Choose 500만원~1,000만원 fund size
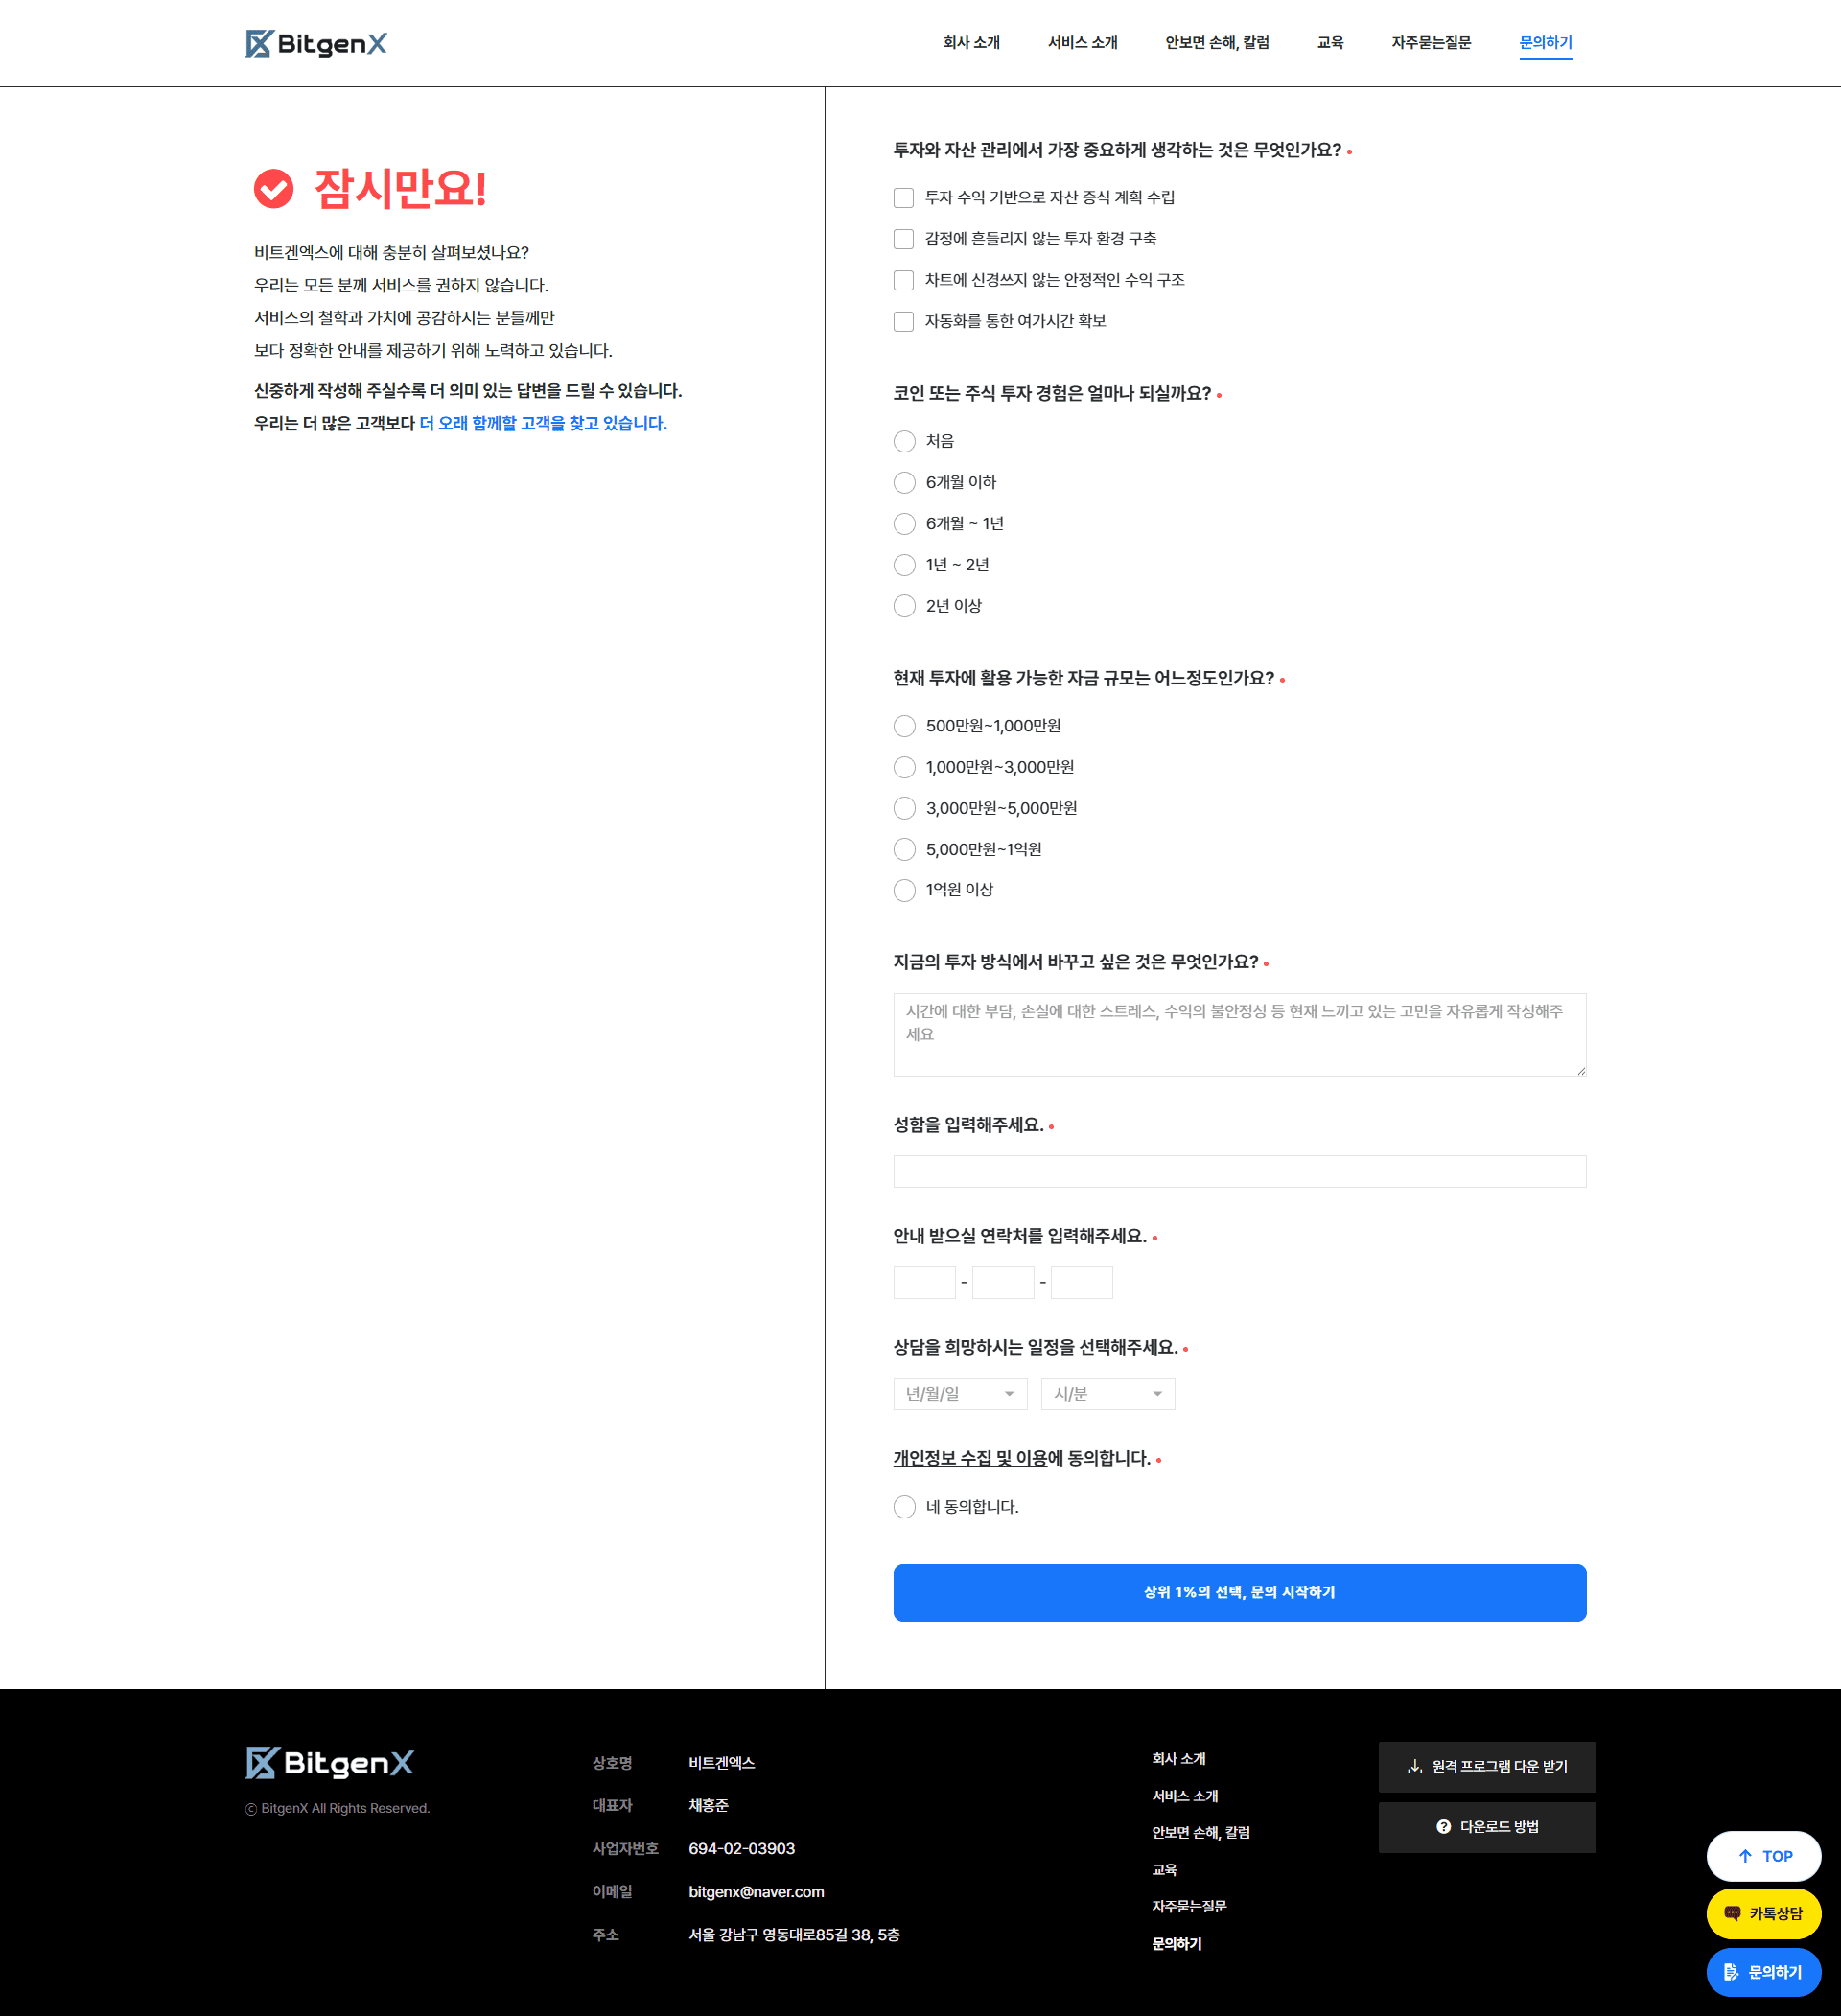The width and height of the screenshot is (1841, 2016). [x=904, y=726]
